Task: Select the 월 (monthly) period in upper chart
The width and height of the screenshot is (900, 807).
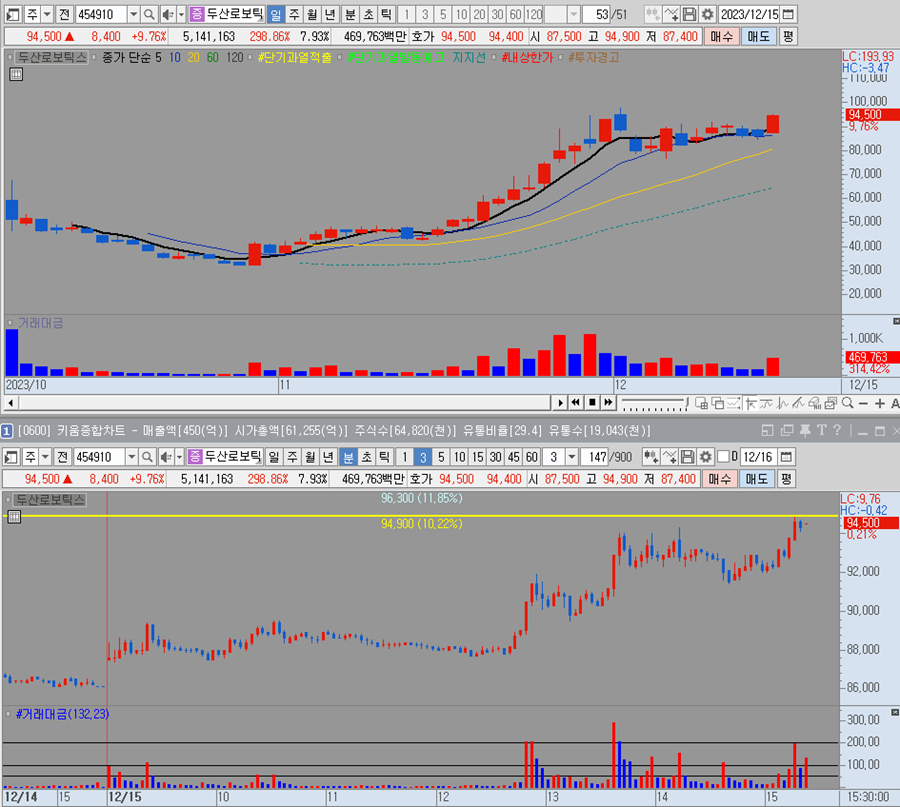Action: pos(312,14)
